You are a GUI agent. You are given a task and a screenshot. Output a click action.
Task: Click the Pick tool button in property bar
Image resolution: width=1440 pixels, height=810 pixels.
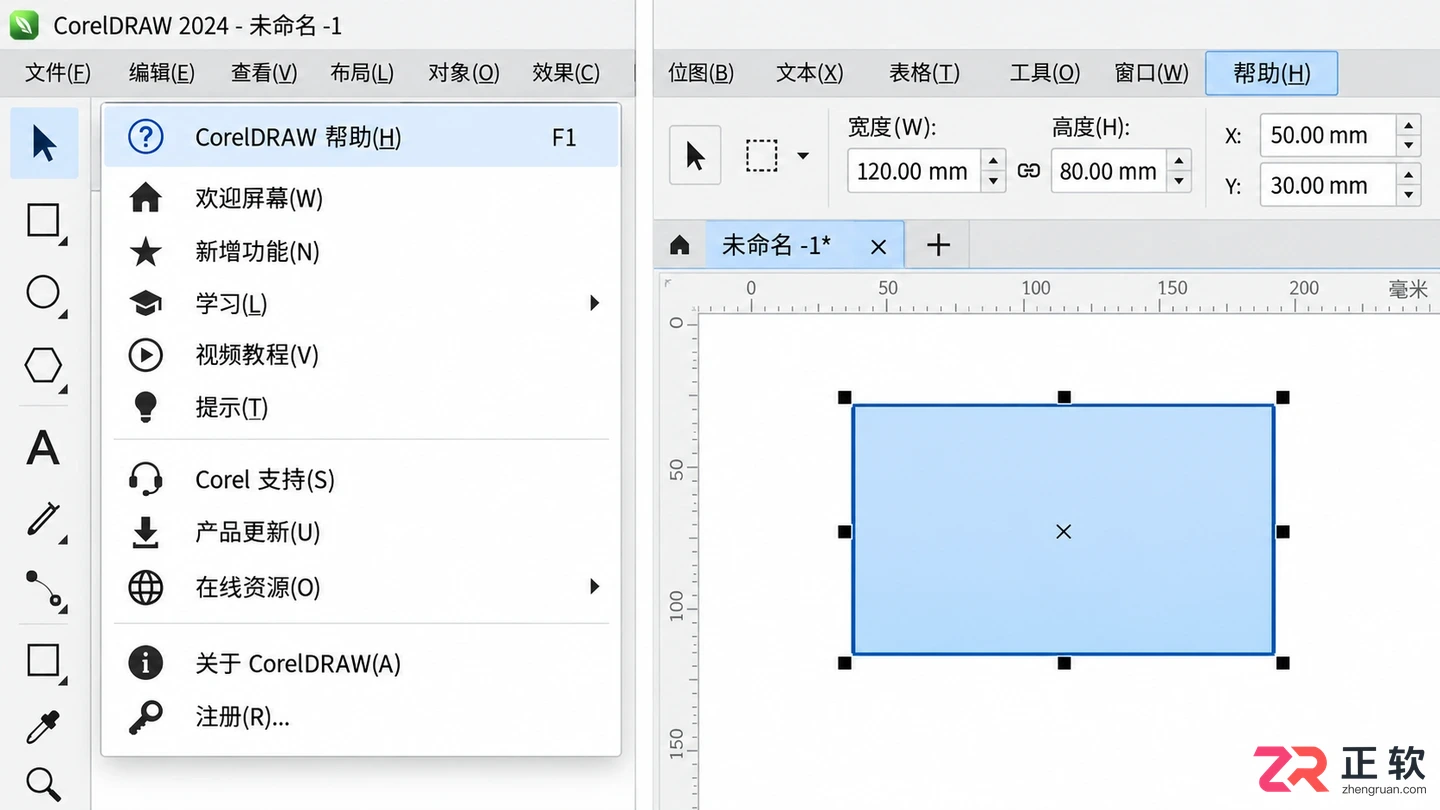695,156
